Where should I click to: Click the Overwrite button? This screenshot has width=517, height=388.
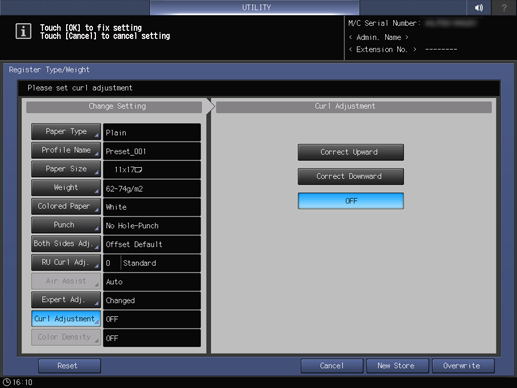tap(463, 366)
